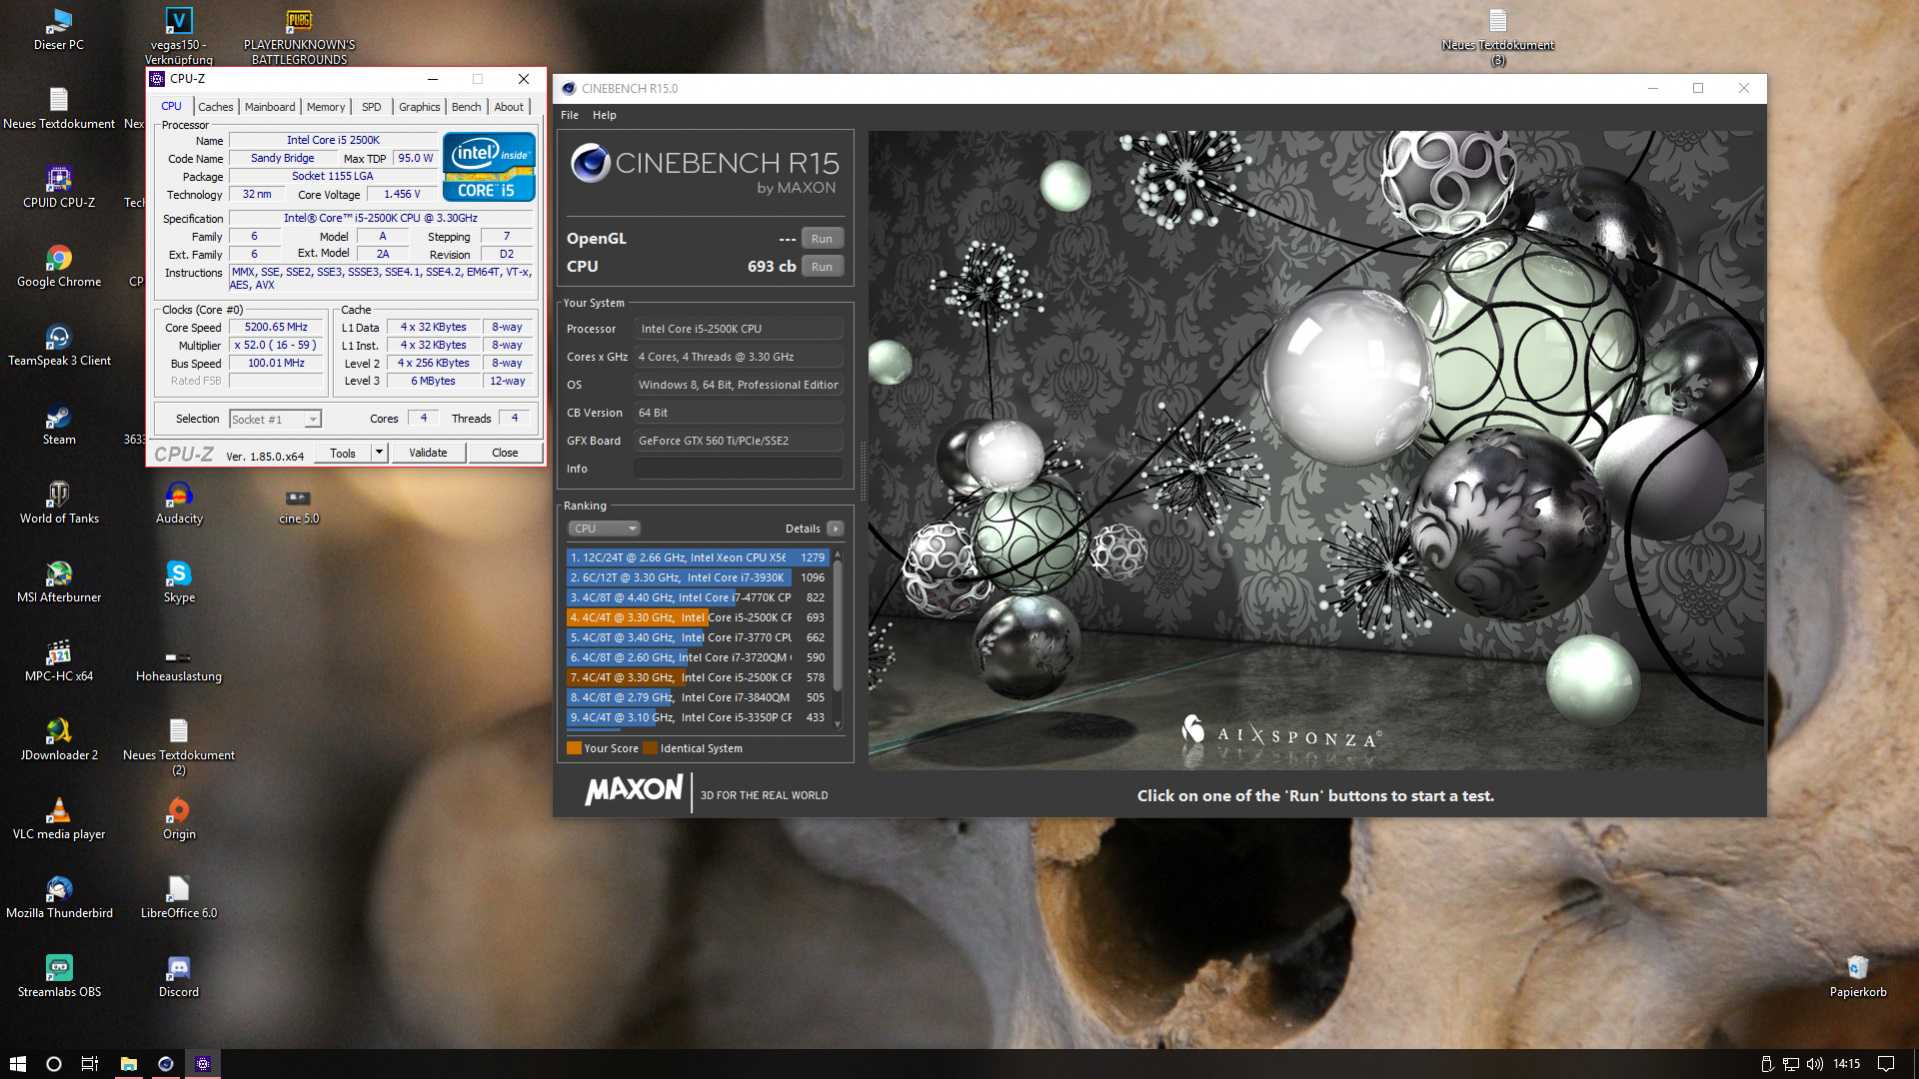Open World of Tanks desktop icon
1919x1079 pixels.
(59, 503)
